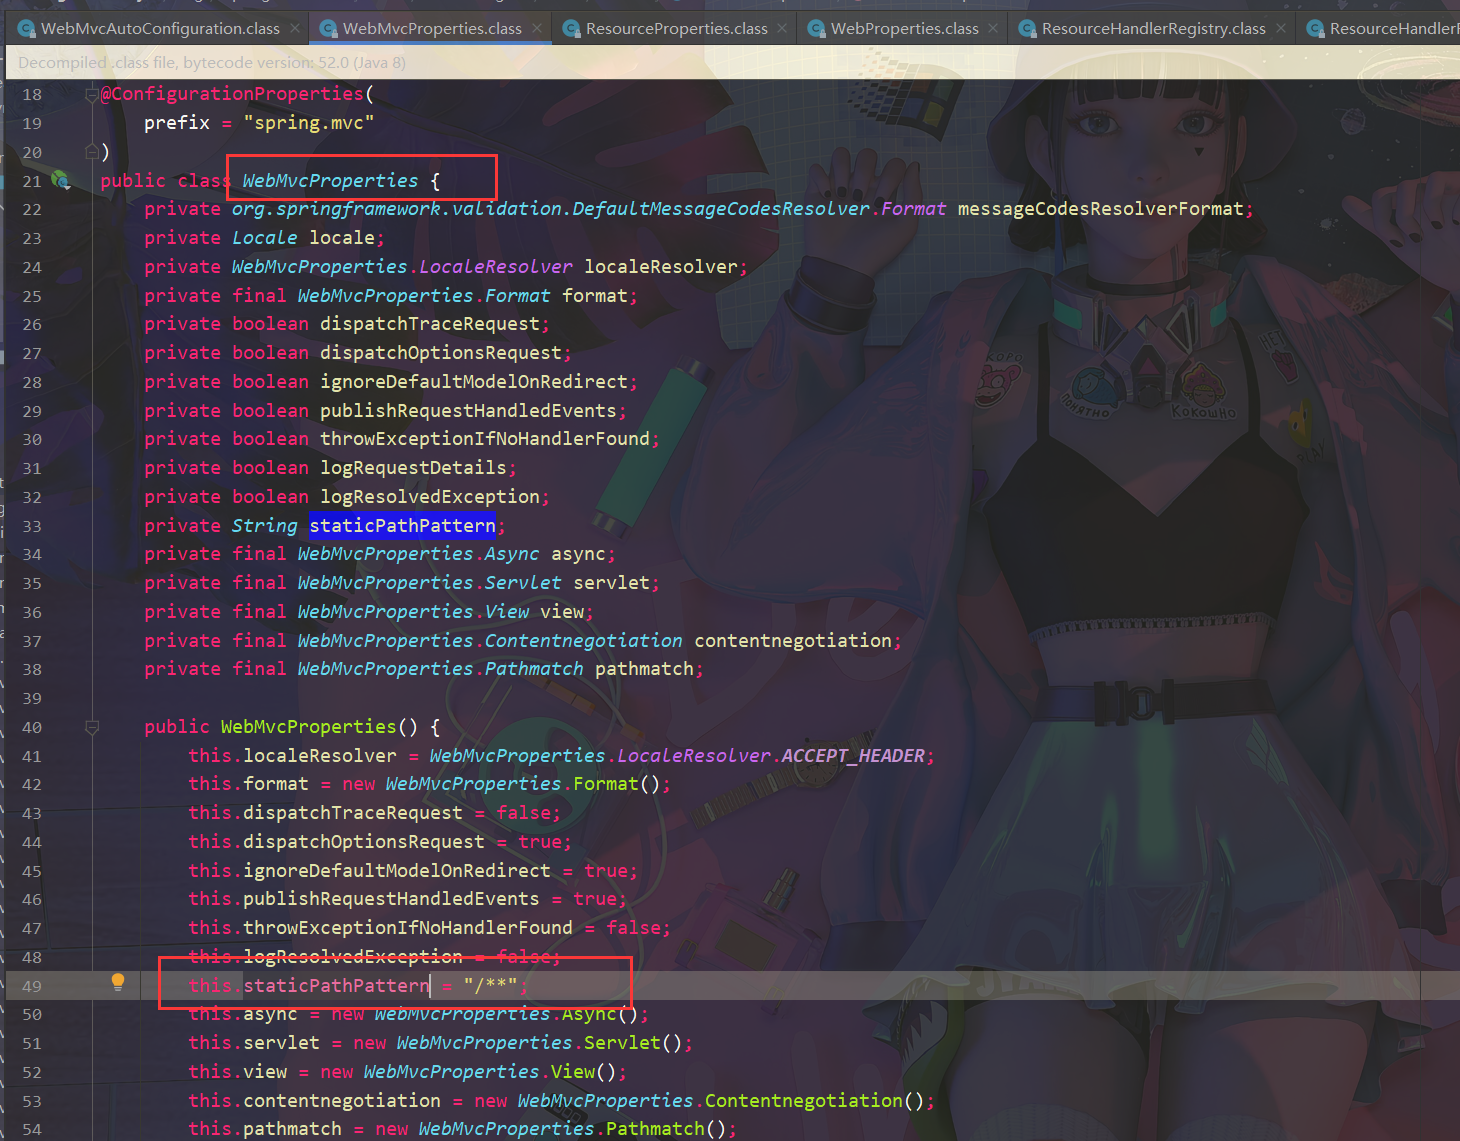Click line number 33 in the gutter
Image resolution: width=1460 pixels, height=1141 pixels.
tap(32, 527)
